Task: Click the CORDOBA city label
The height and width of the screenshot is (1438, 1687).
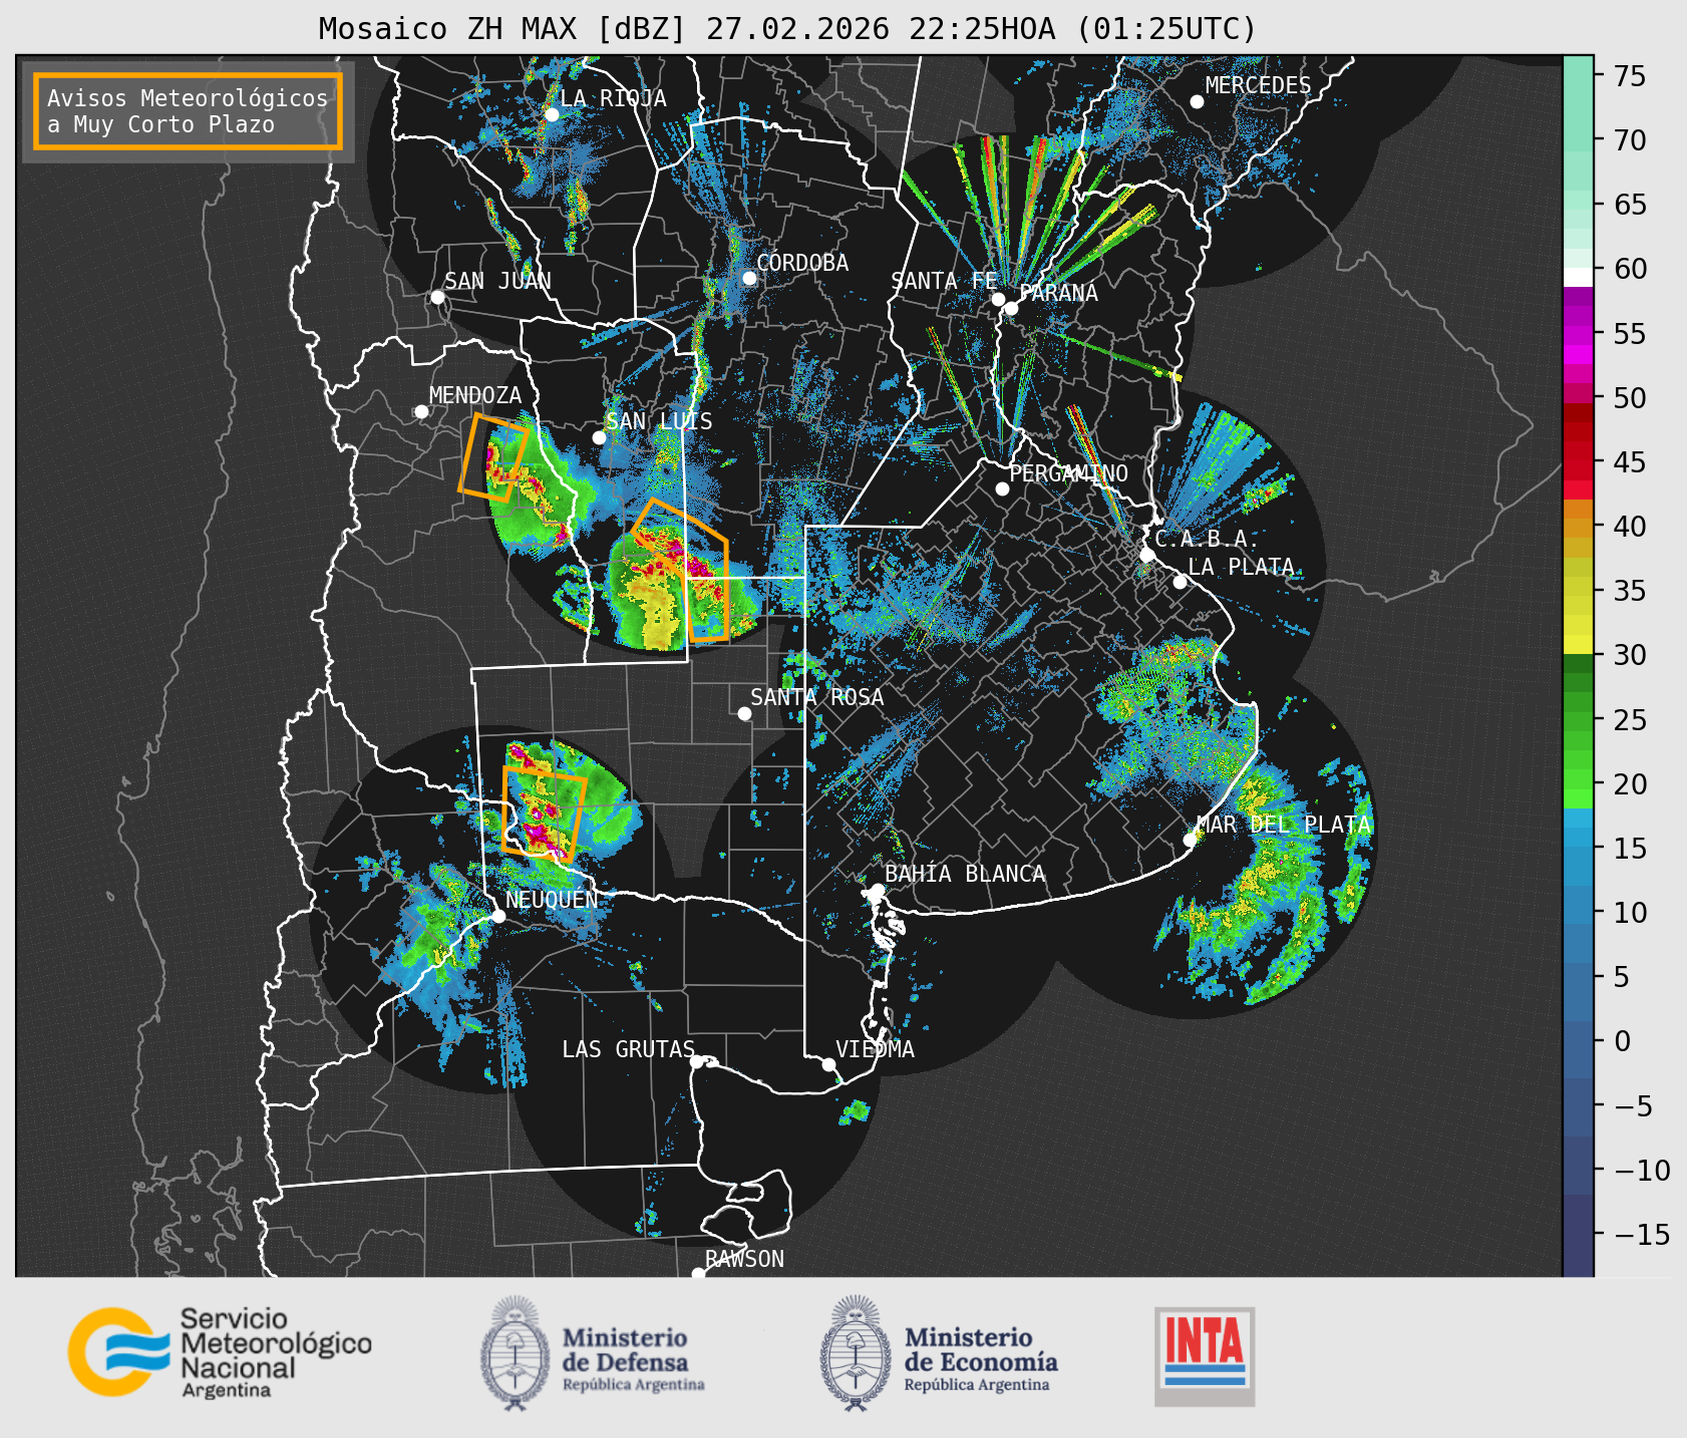Action: click(802, 263)
